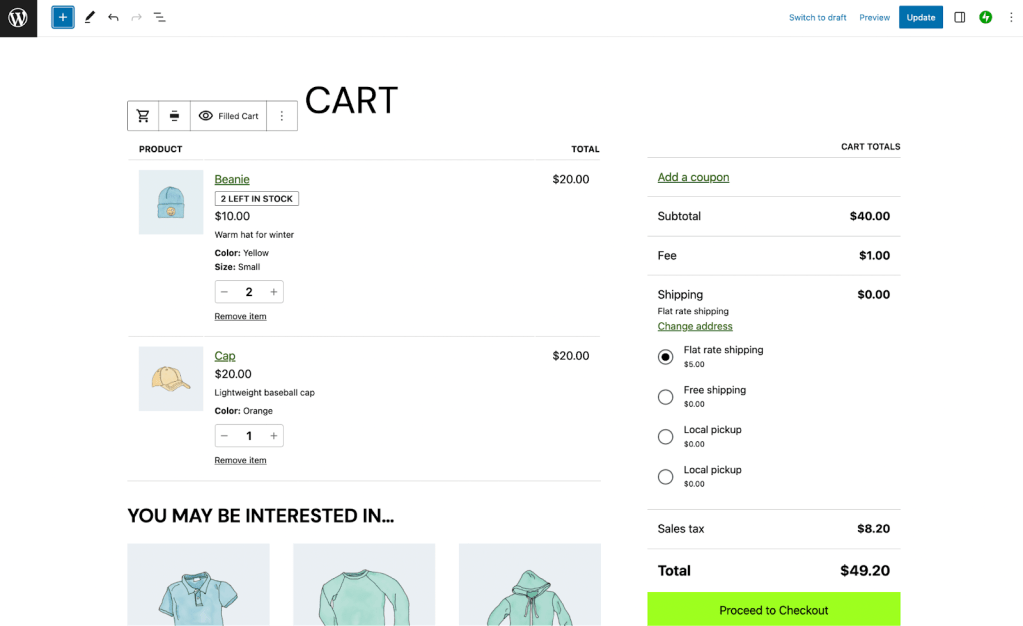Undo the last change

pos(112,17)
